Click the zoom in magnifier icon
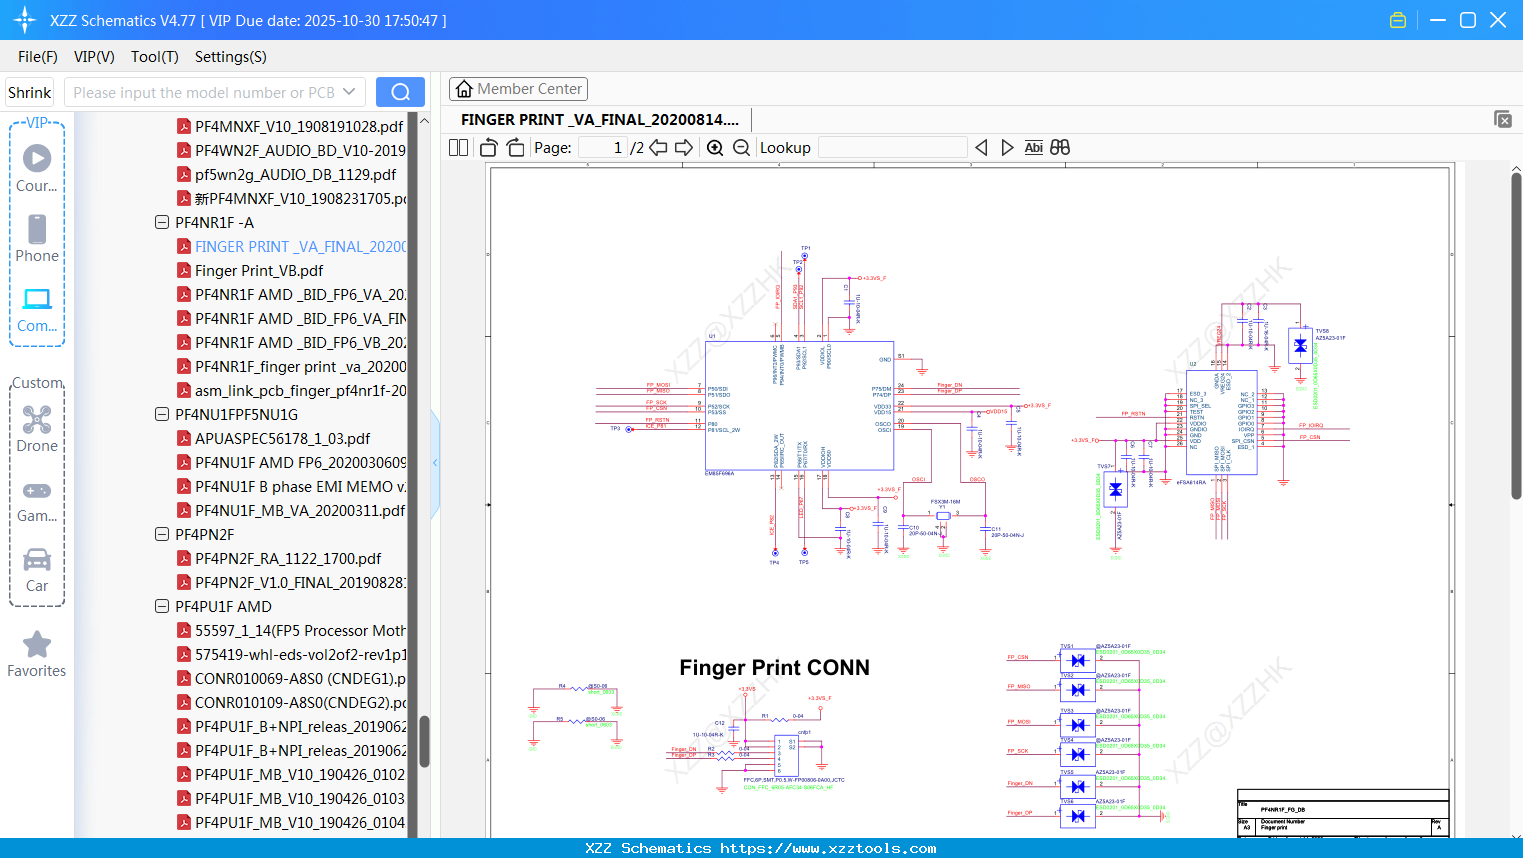This screenshot has height=858, width=1523. (x=715, y=148)
